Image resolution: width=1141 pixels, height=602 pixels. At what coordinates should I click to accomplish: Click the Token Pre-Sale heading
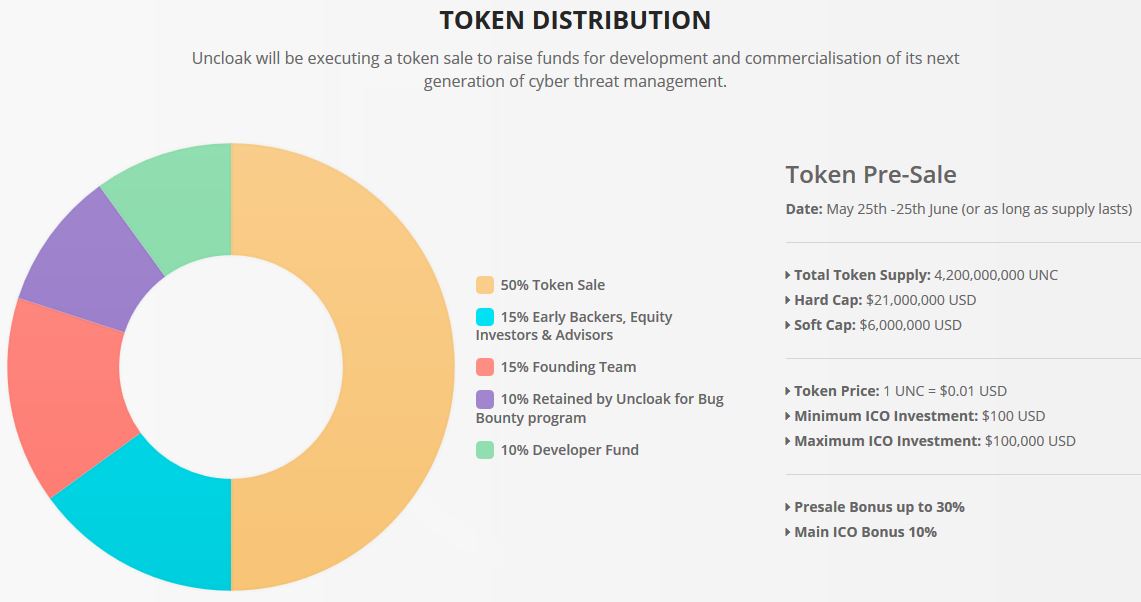pos(871,175)
